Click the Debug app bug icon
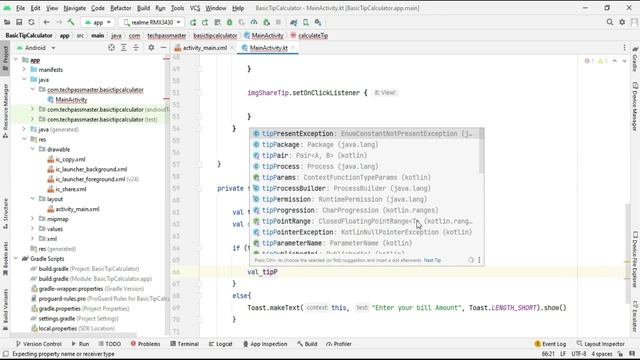The width and height of the screenshot is (640, 360). coord(229,22)
